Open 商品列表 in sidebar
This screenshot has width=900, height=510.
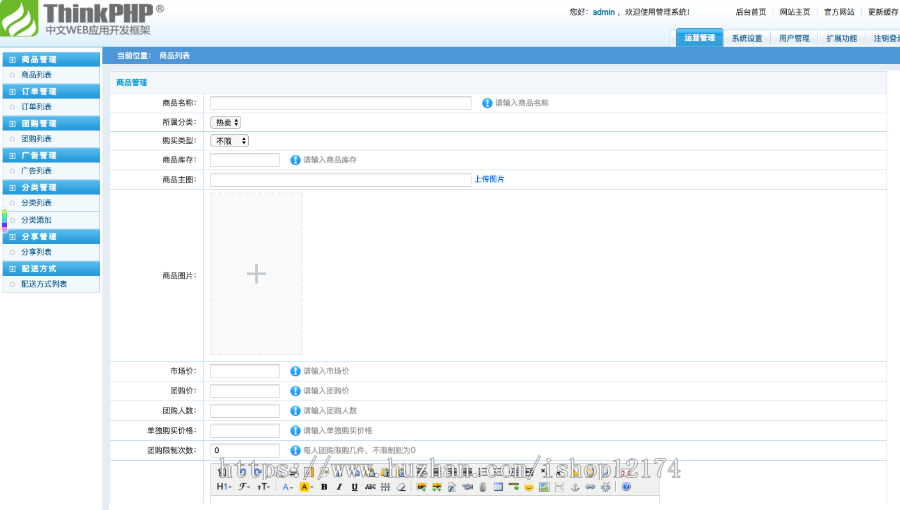[x=36, y=75]
